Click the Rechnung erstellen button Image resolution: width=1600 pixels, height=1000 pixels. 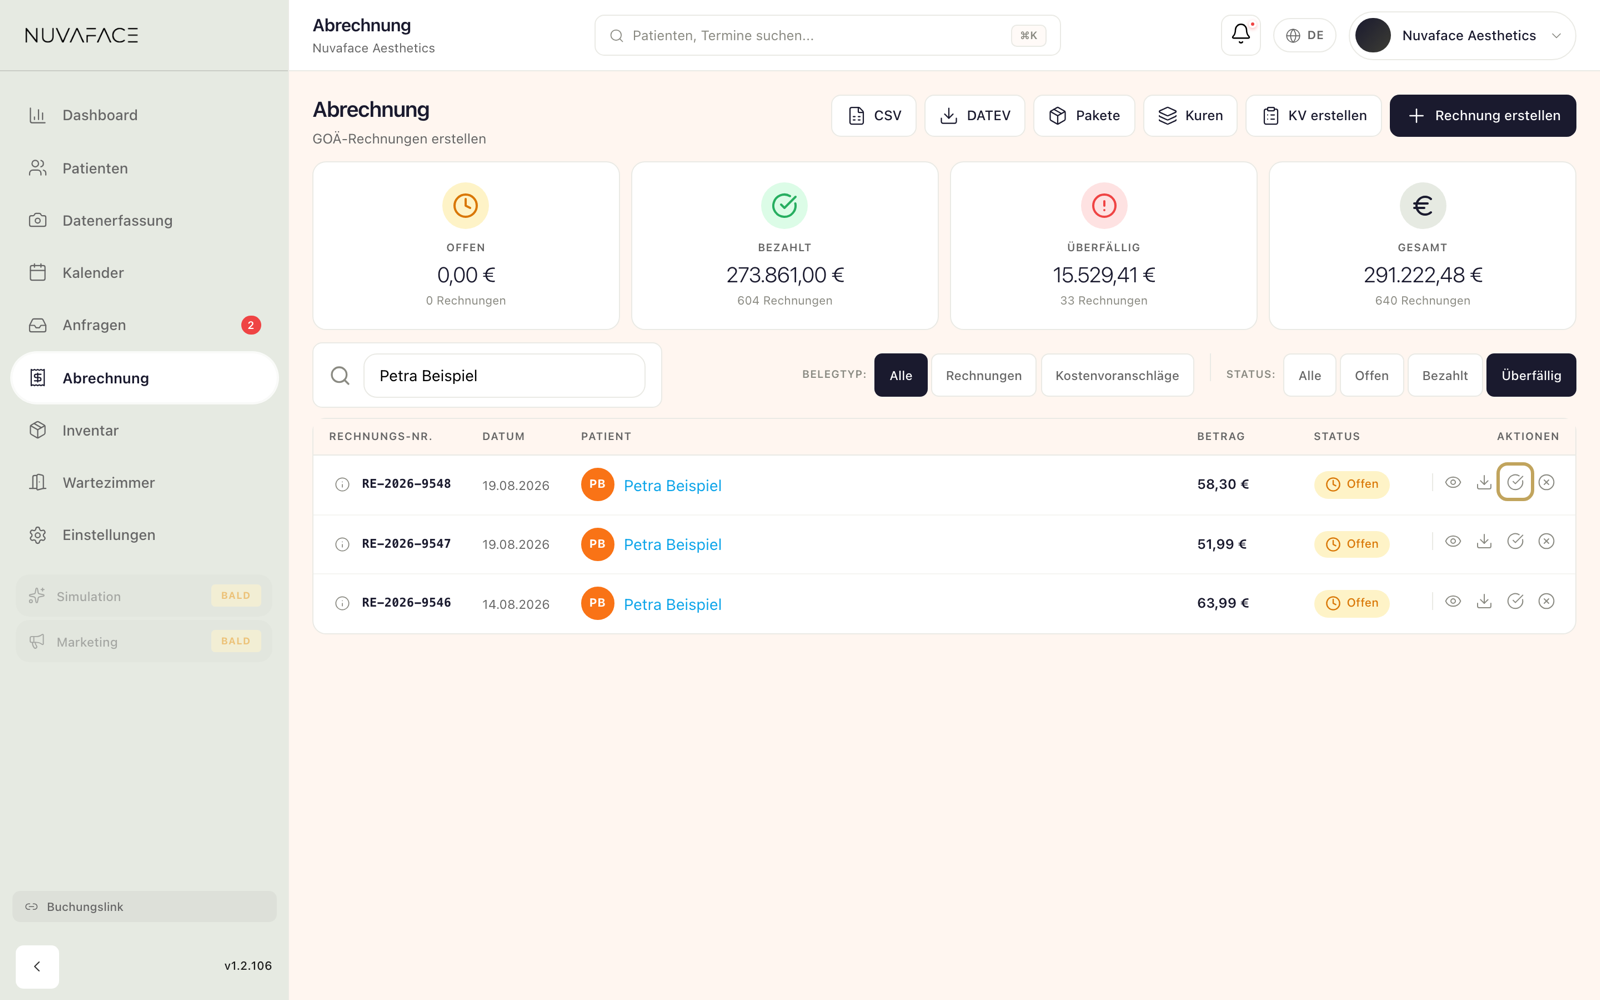click(1483, 116)
